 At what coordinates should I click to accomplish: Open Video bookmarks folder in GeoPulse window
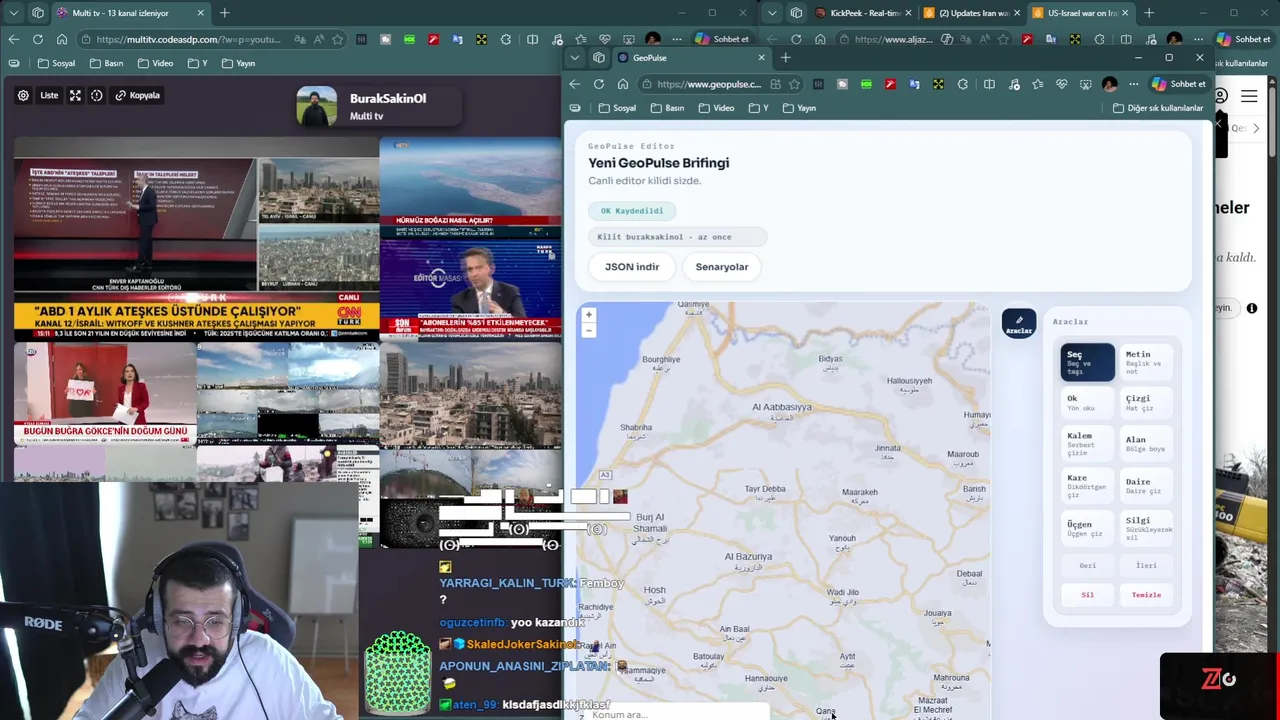[716, 108]
